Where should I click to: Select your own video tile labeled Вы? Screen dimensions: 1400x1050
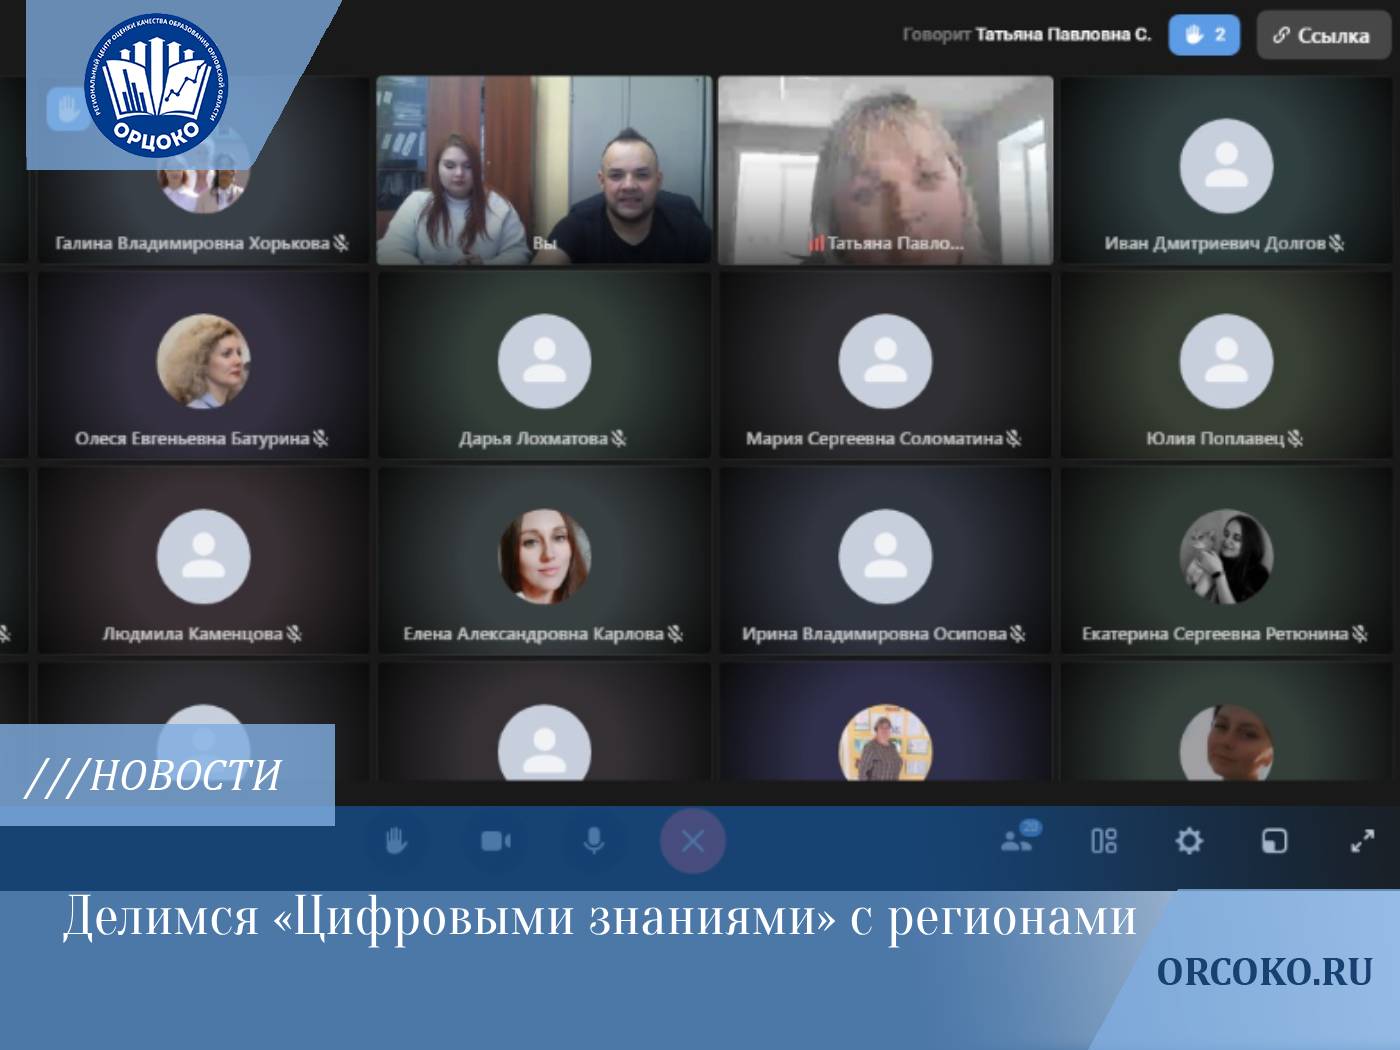(544, 170)
